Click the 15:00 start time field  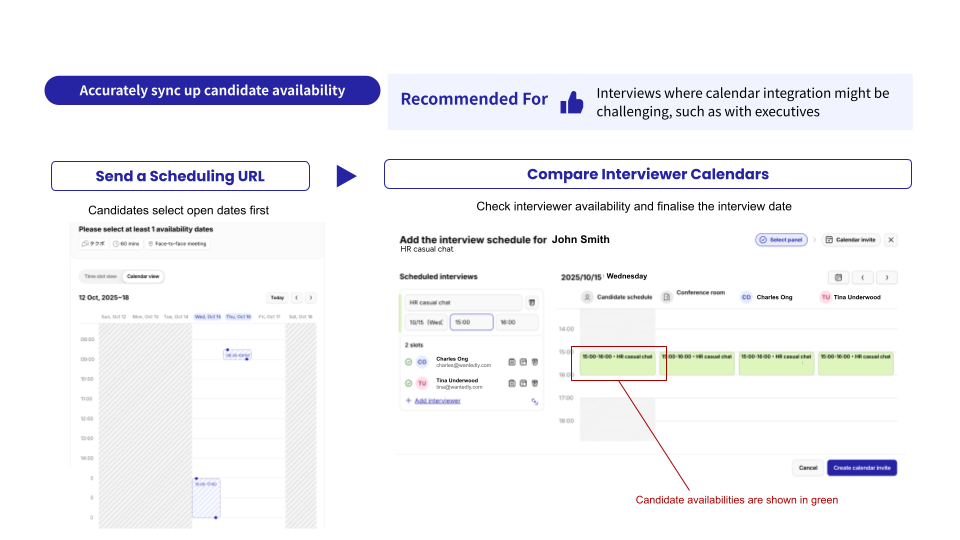pyautogui.click(x=470, y=322)
